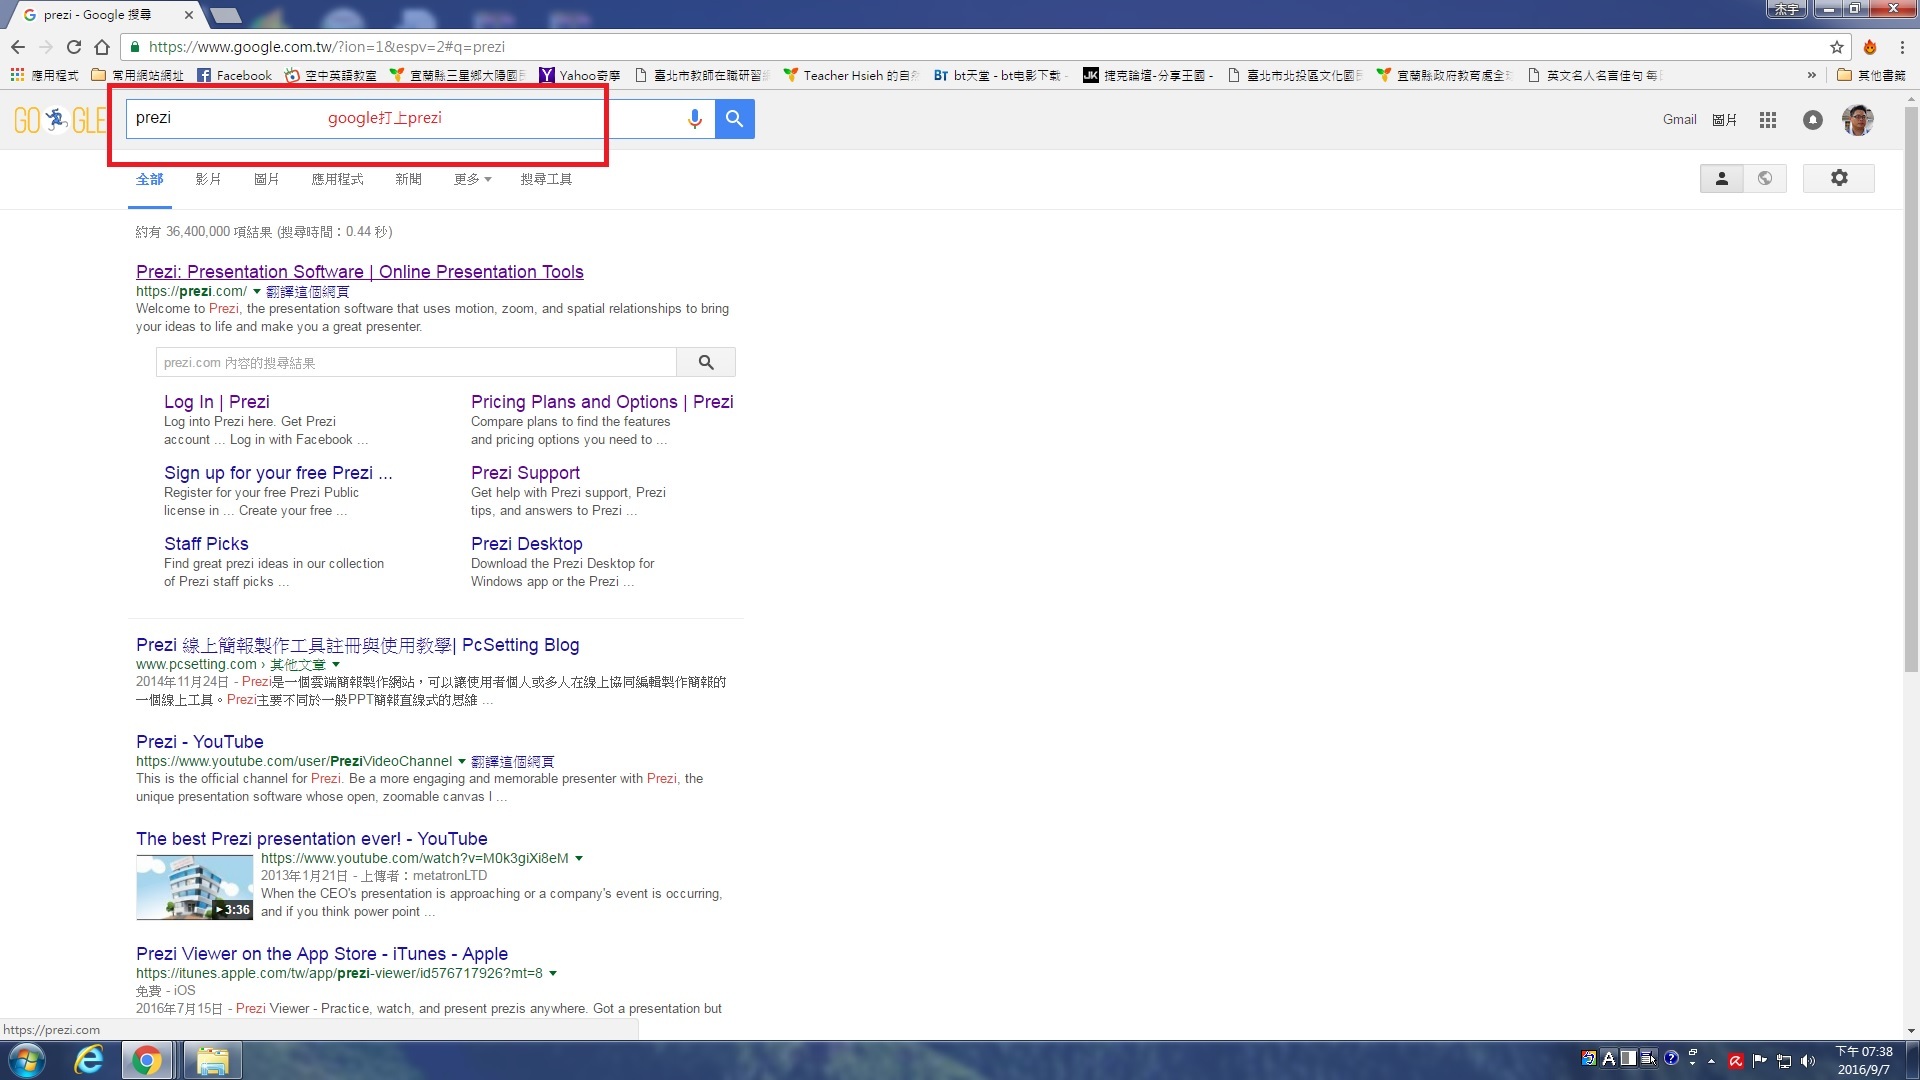Open Pricing Plans and Options link
Image resolution: width=1920 pixels, height=1080 pixels.
coord(602,402)
